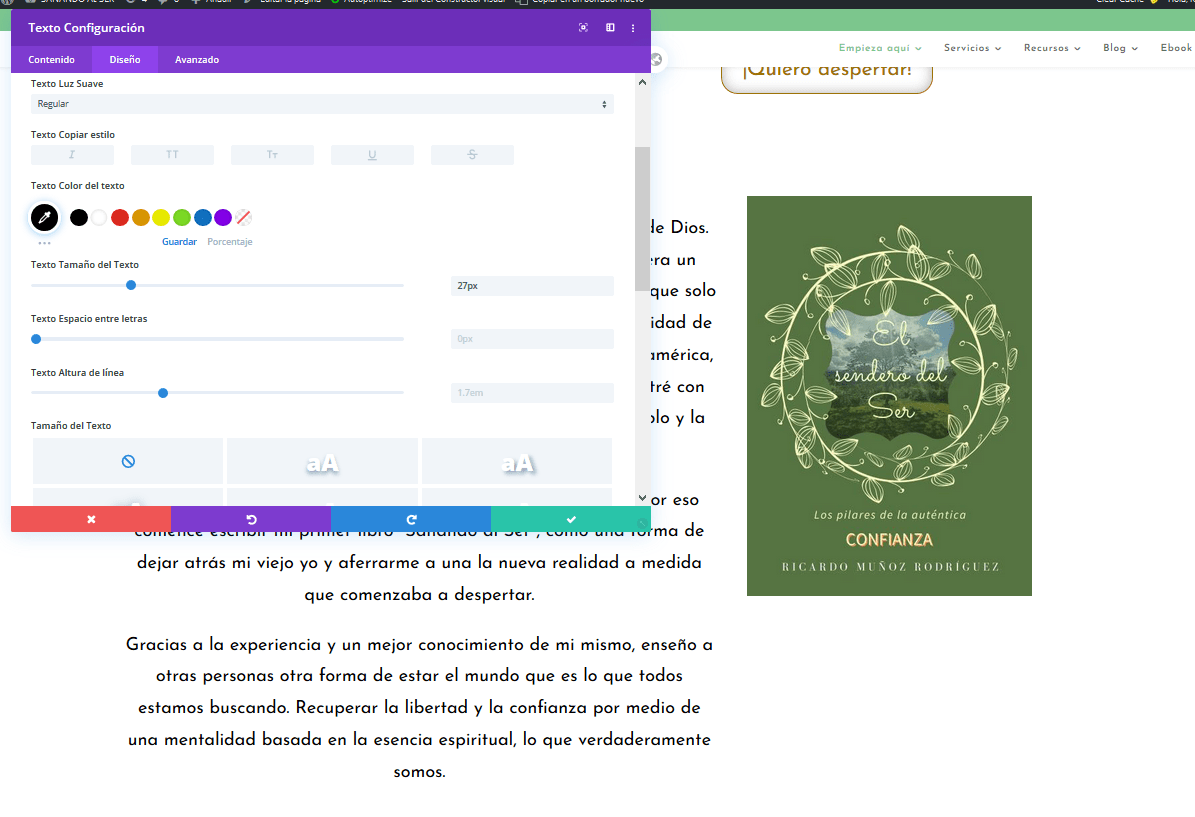Switch to the Contenido tab
1195x817 pixels.
point(51,59)
